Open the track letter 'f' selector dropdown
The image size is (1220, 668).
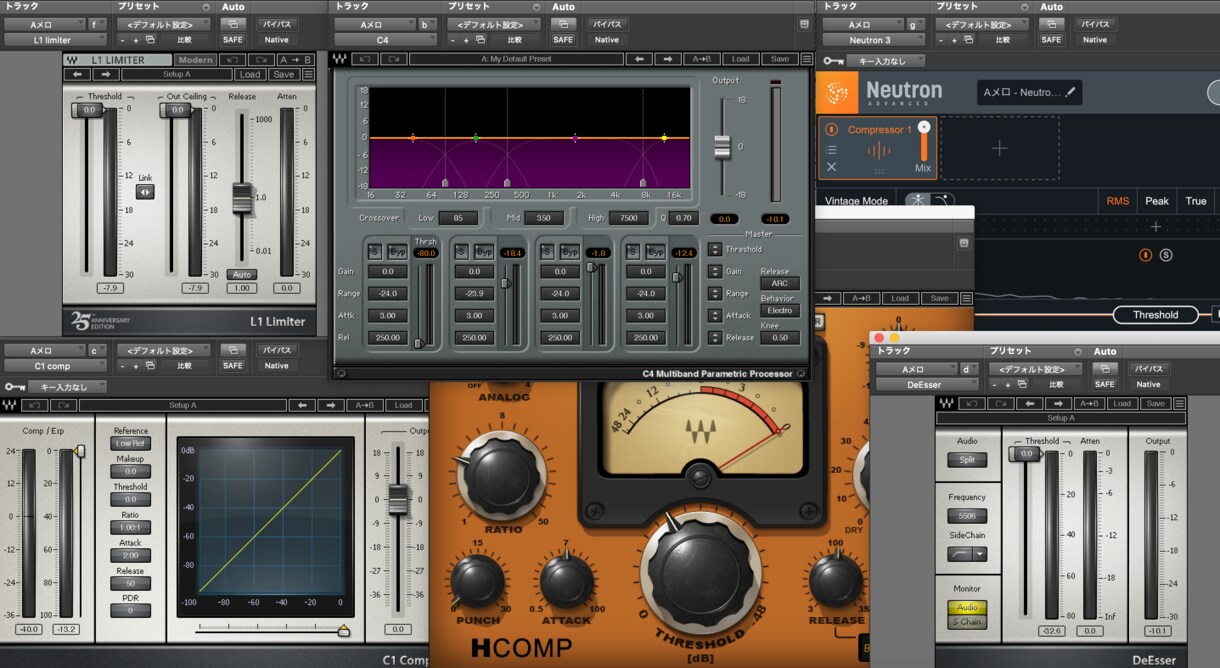tap(97, 24)
